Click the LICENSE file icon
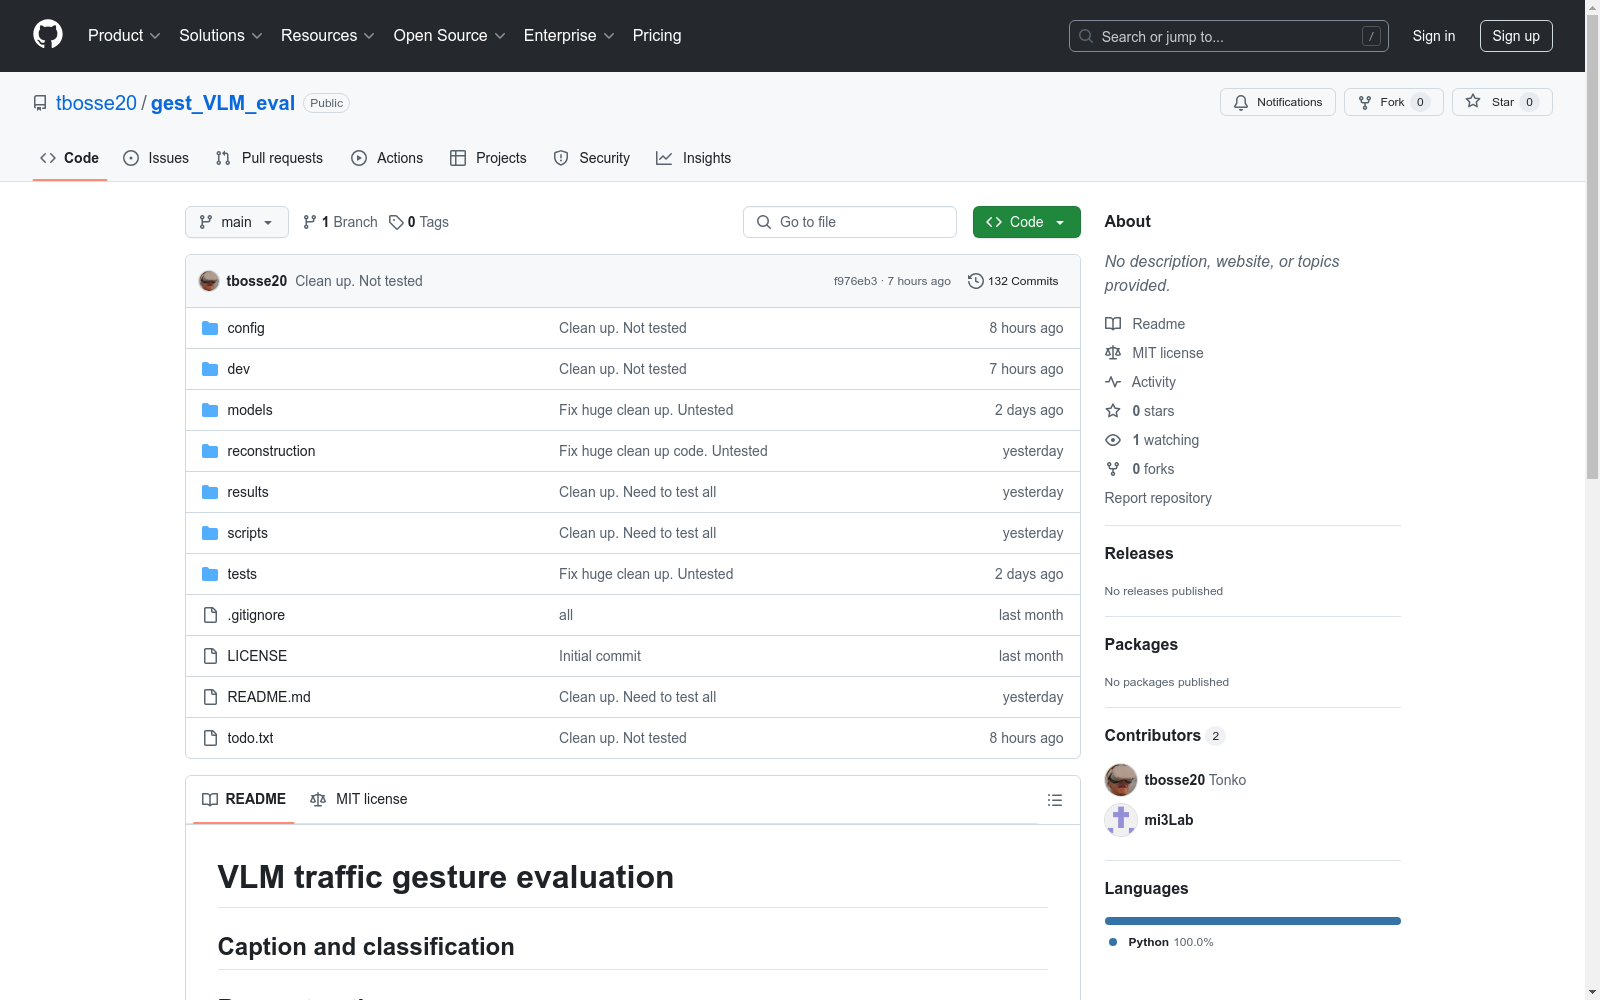This screenshot has width=1600, height=1000. click(210, 656)
